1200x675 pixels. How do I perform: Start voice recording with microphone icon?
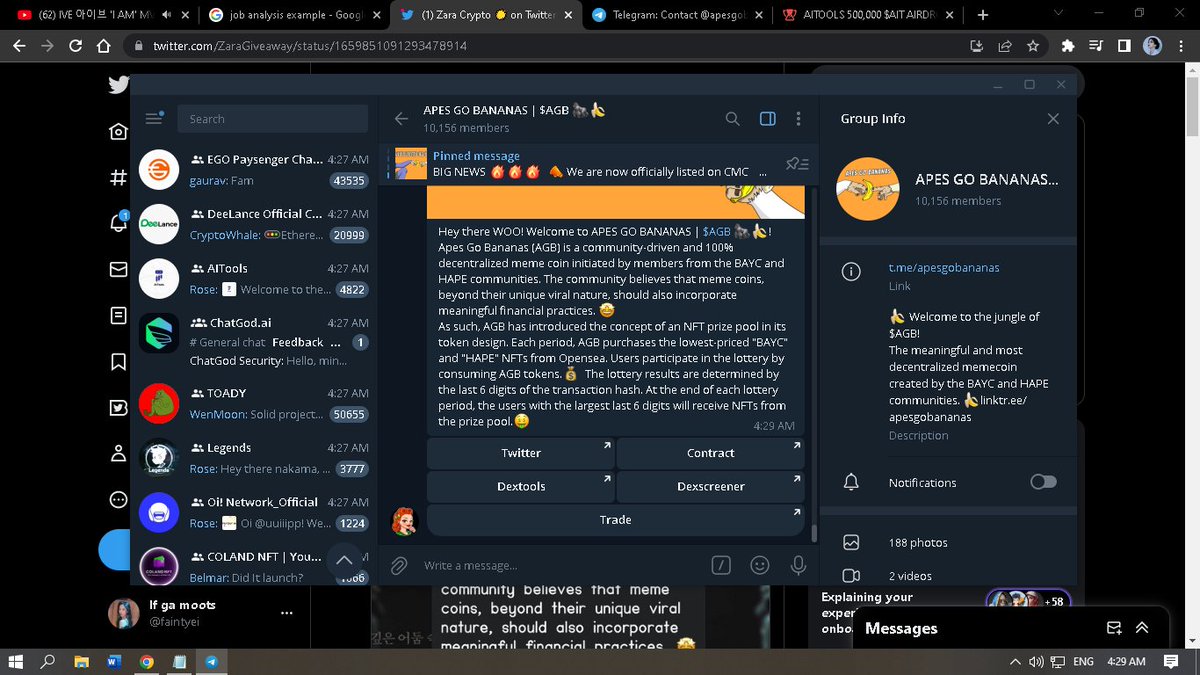pos(798,566)
